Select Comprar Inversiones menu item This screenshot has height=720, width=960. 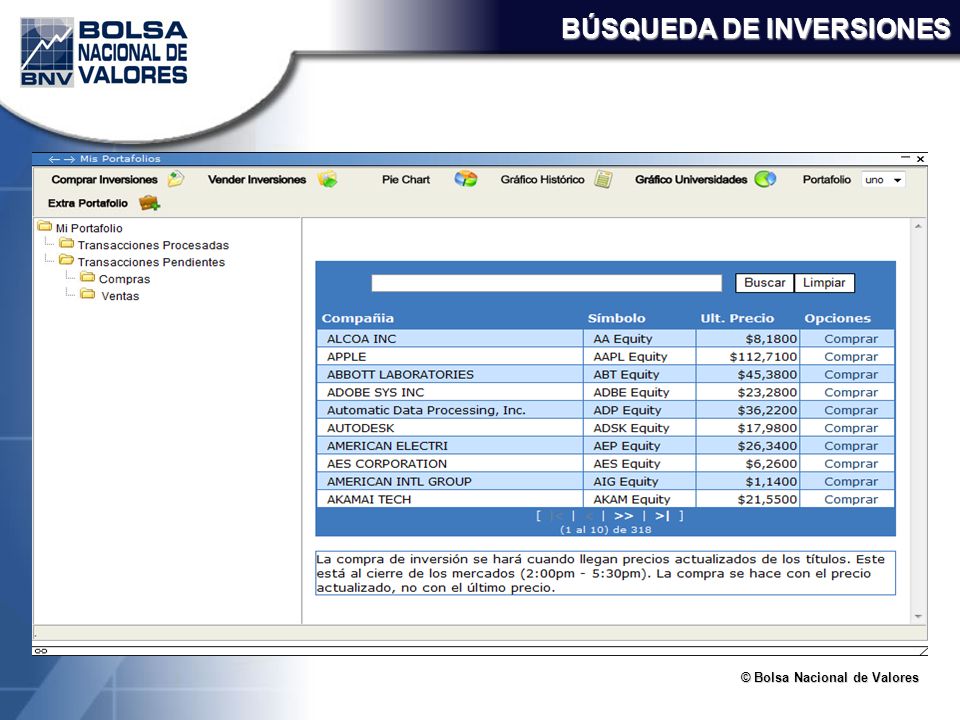[105, 179]
